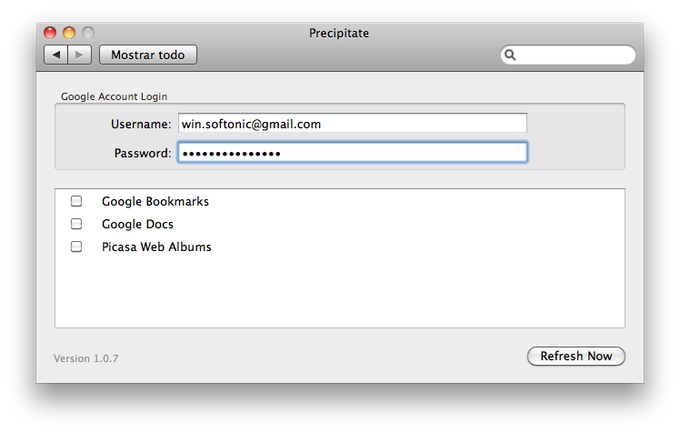
Task: Toggle the Picasa Web Albums checkbox
Action: pos(76,246)
